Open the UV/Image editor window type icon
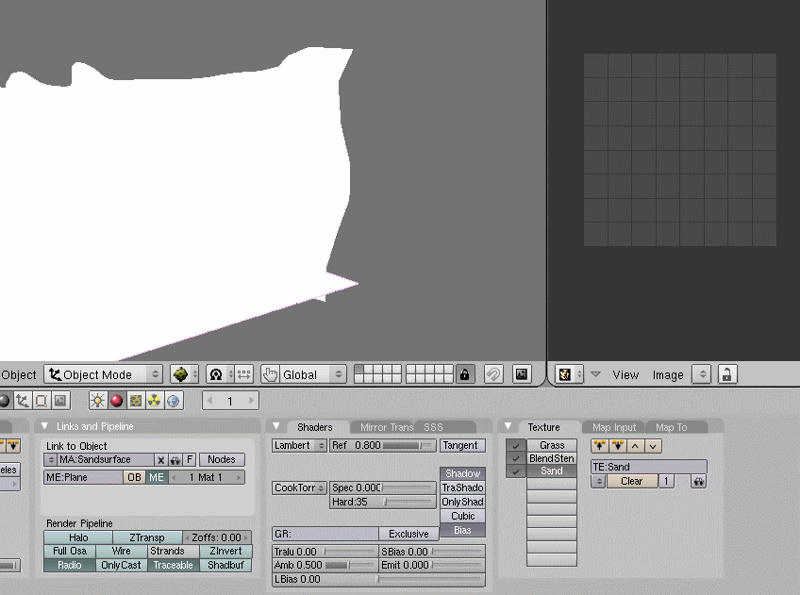800x595 pixels. tap(568, 375)
